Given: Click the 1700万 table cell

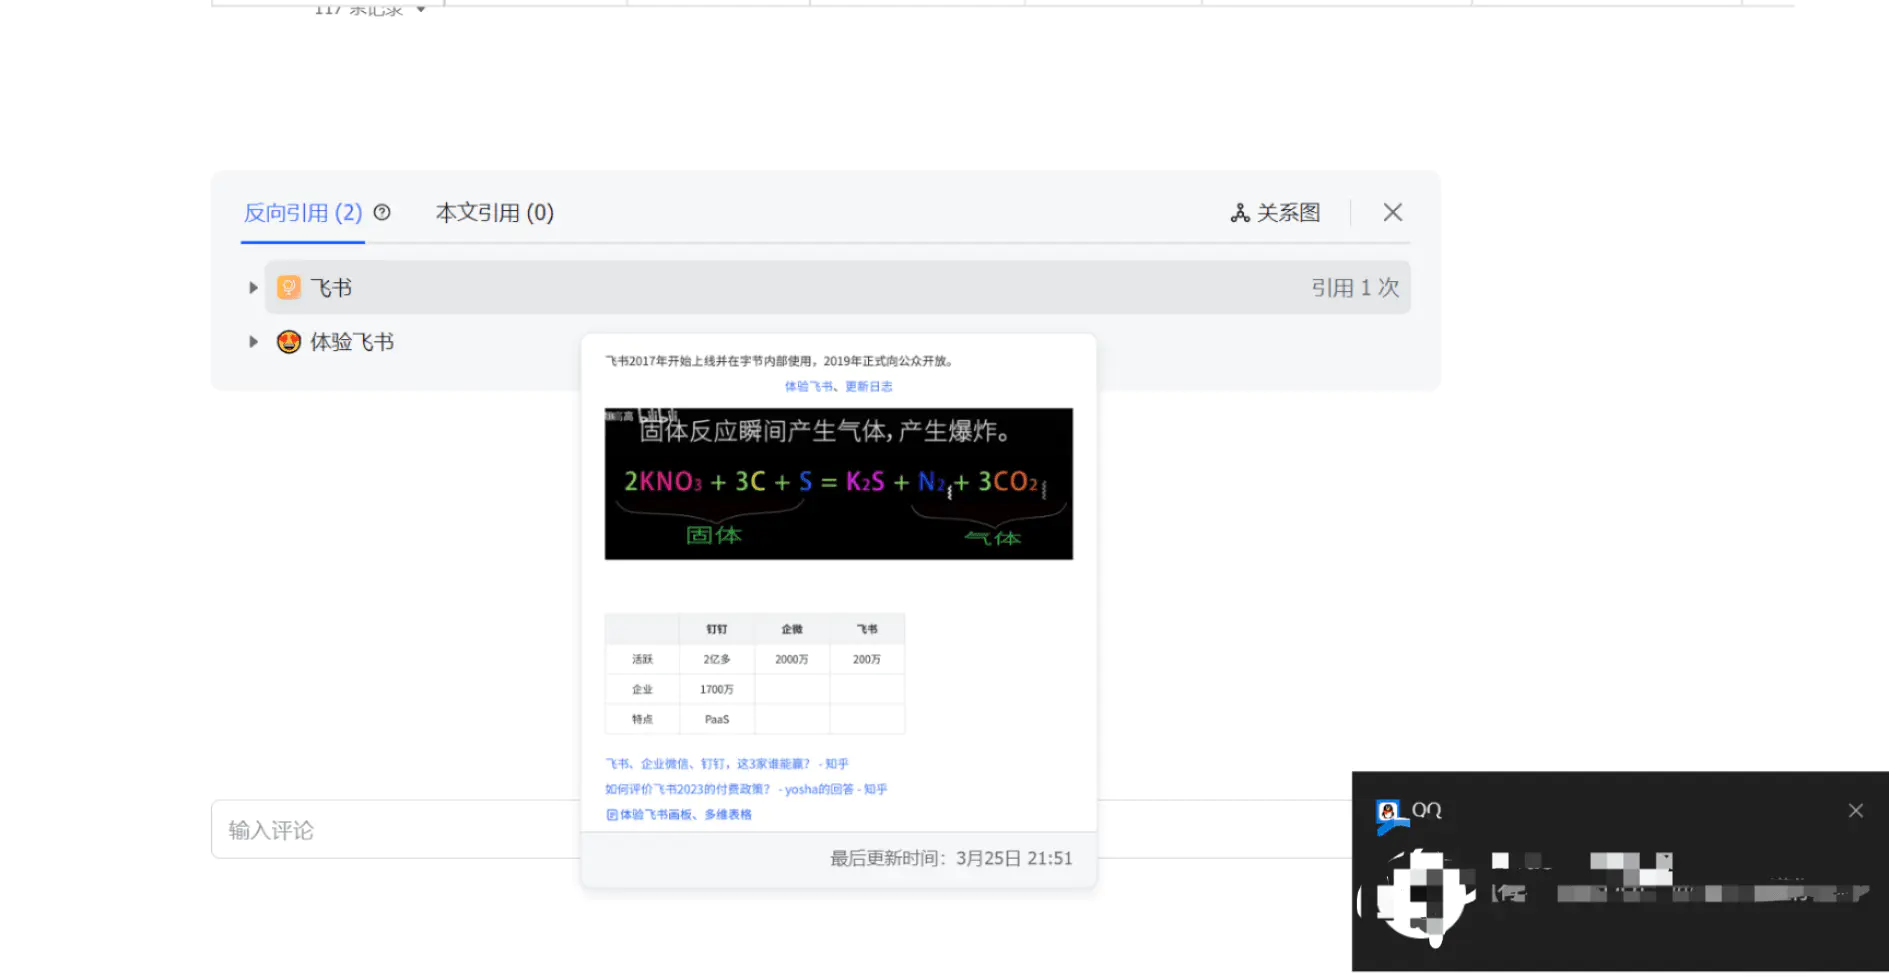Looking at the screenshot, I should pos(717,689).
